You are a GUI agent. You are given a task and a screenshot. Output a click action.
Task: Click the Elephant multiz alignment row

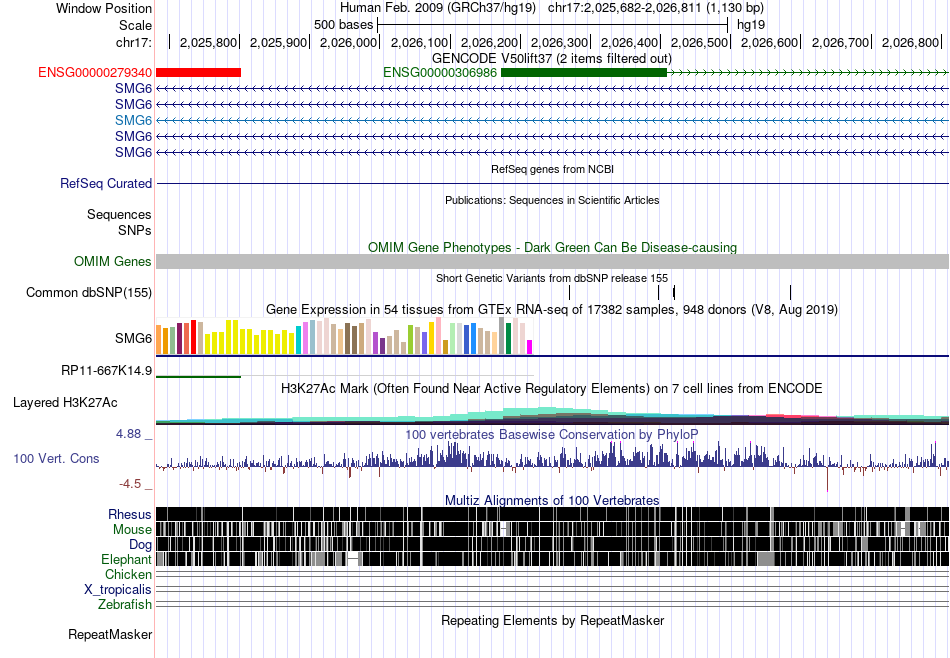click(553, 559)
